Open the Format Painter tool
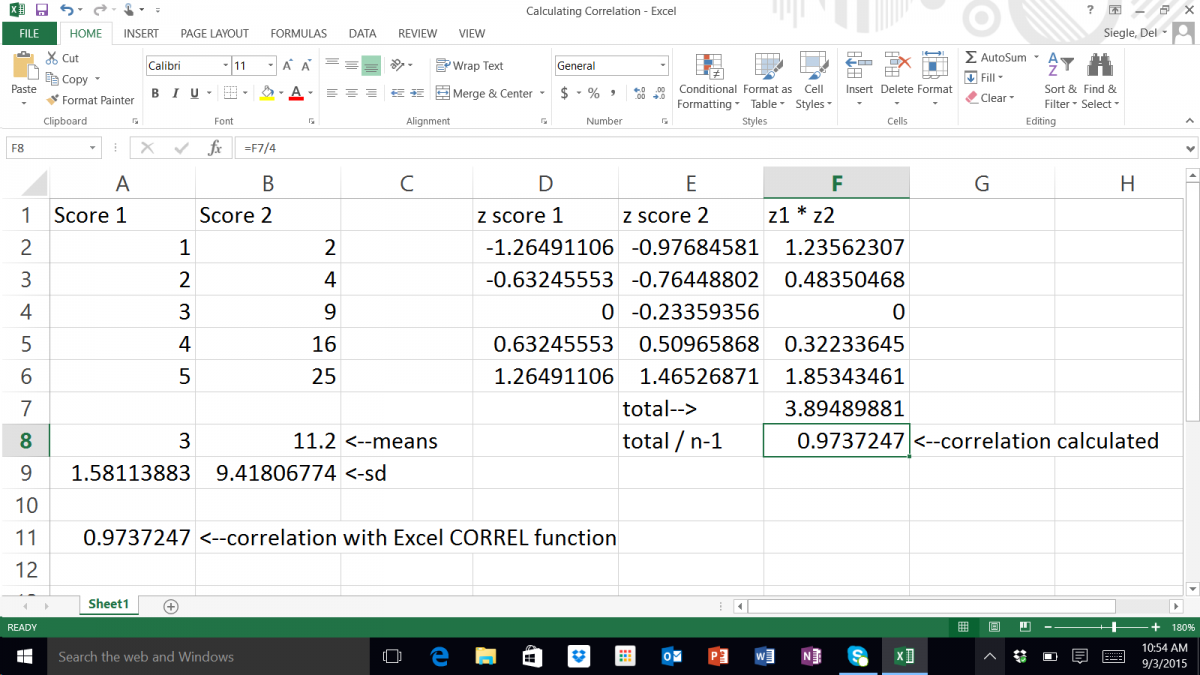 (x=90, y=100)
